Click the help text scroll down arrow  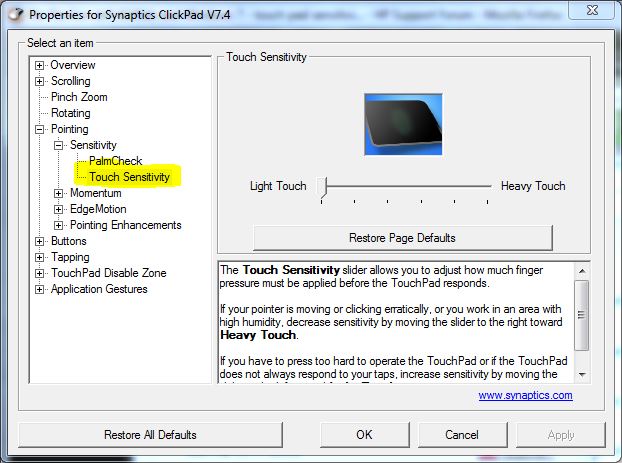tap(582, 375)
